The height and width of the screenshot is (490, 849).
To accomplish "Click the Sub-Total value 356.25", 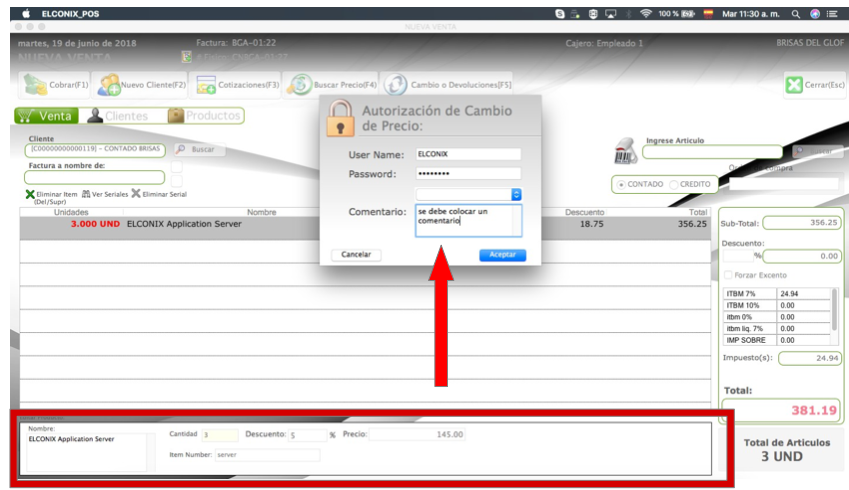I will click(x=802, y=223).
